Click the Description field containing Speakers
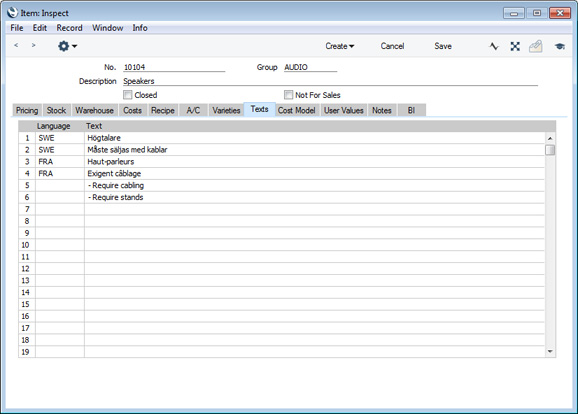This screenshot has width=578, height=414. 330,81
